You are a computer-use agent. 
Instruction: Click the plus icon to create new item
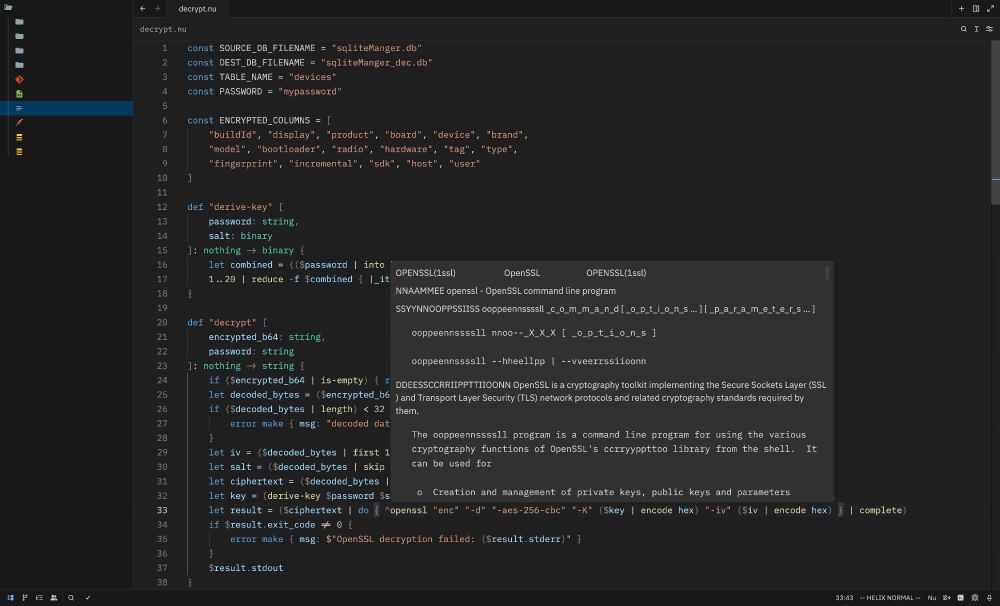pyautogui.click(x=961, y=9)
